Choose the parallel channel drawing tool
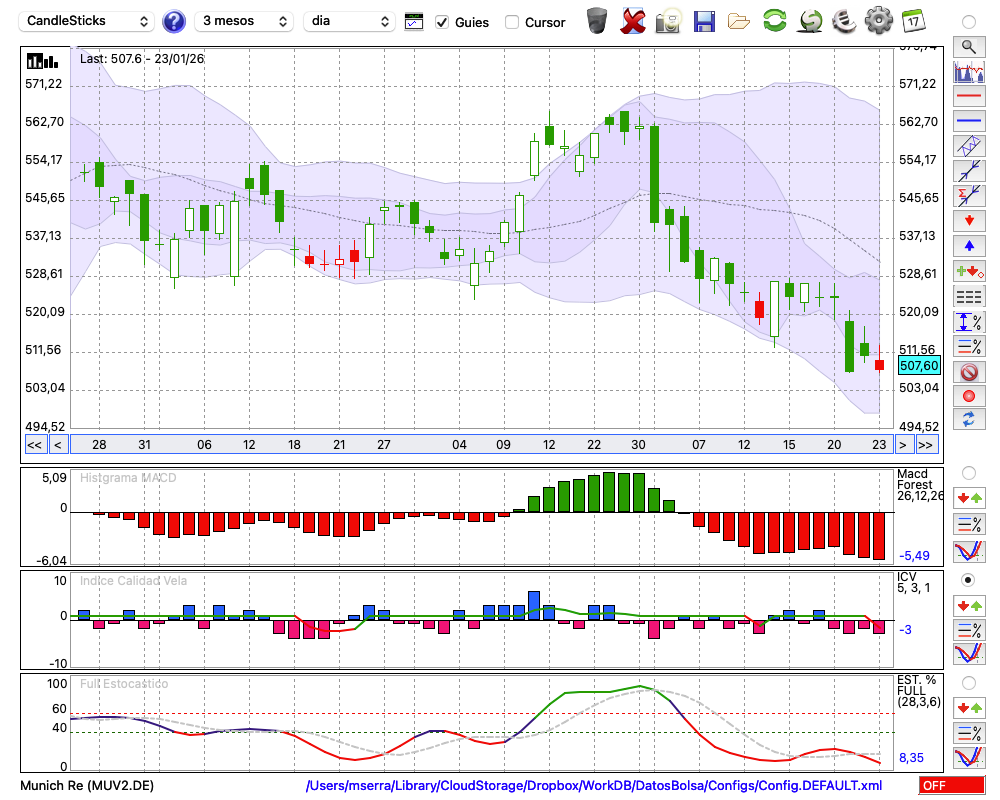The height and width of the screenshot is (800, 1000). click(x=968, y=147)
